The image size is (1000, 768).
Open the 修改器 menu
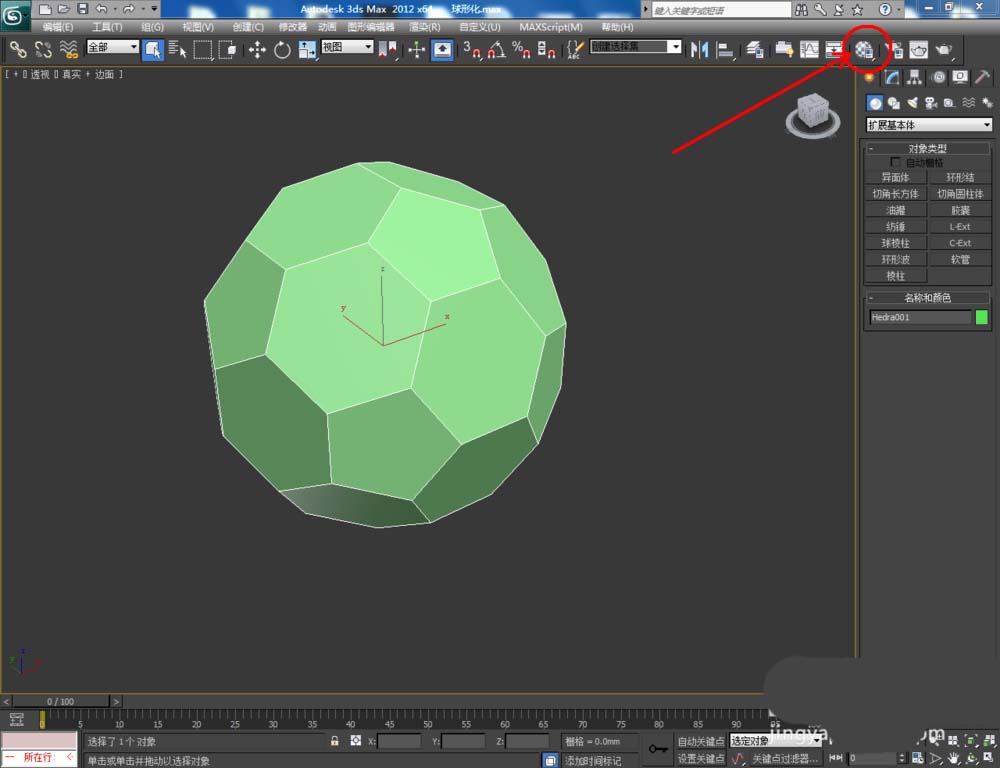tap(293, 27)
